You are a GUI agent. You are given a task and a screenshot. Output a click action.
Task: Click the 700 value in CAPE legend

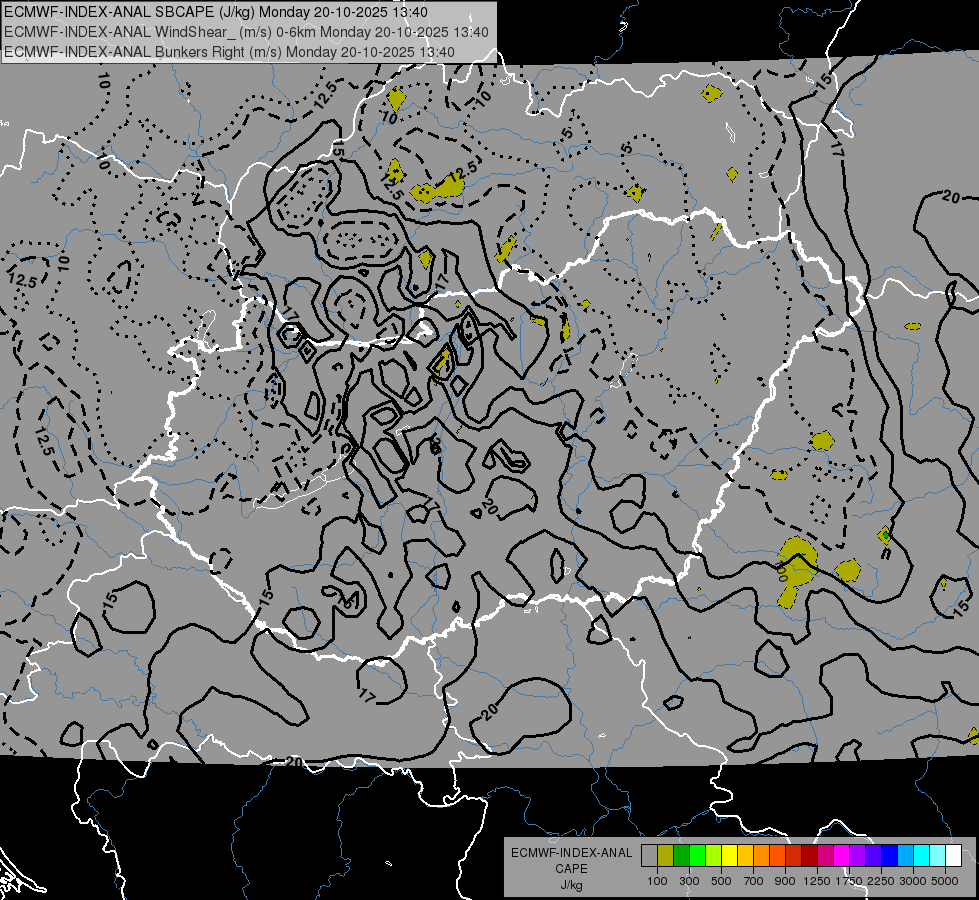[754, 881]
